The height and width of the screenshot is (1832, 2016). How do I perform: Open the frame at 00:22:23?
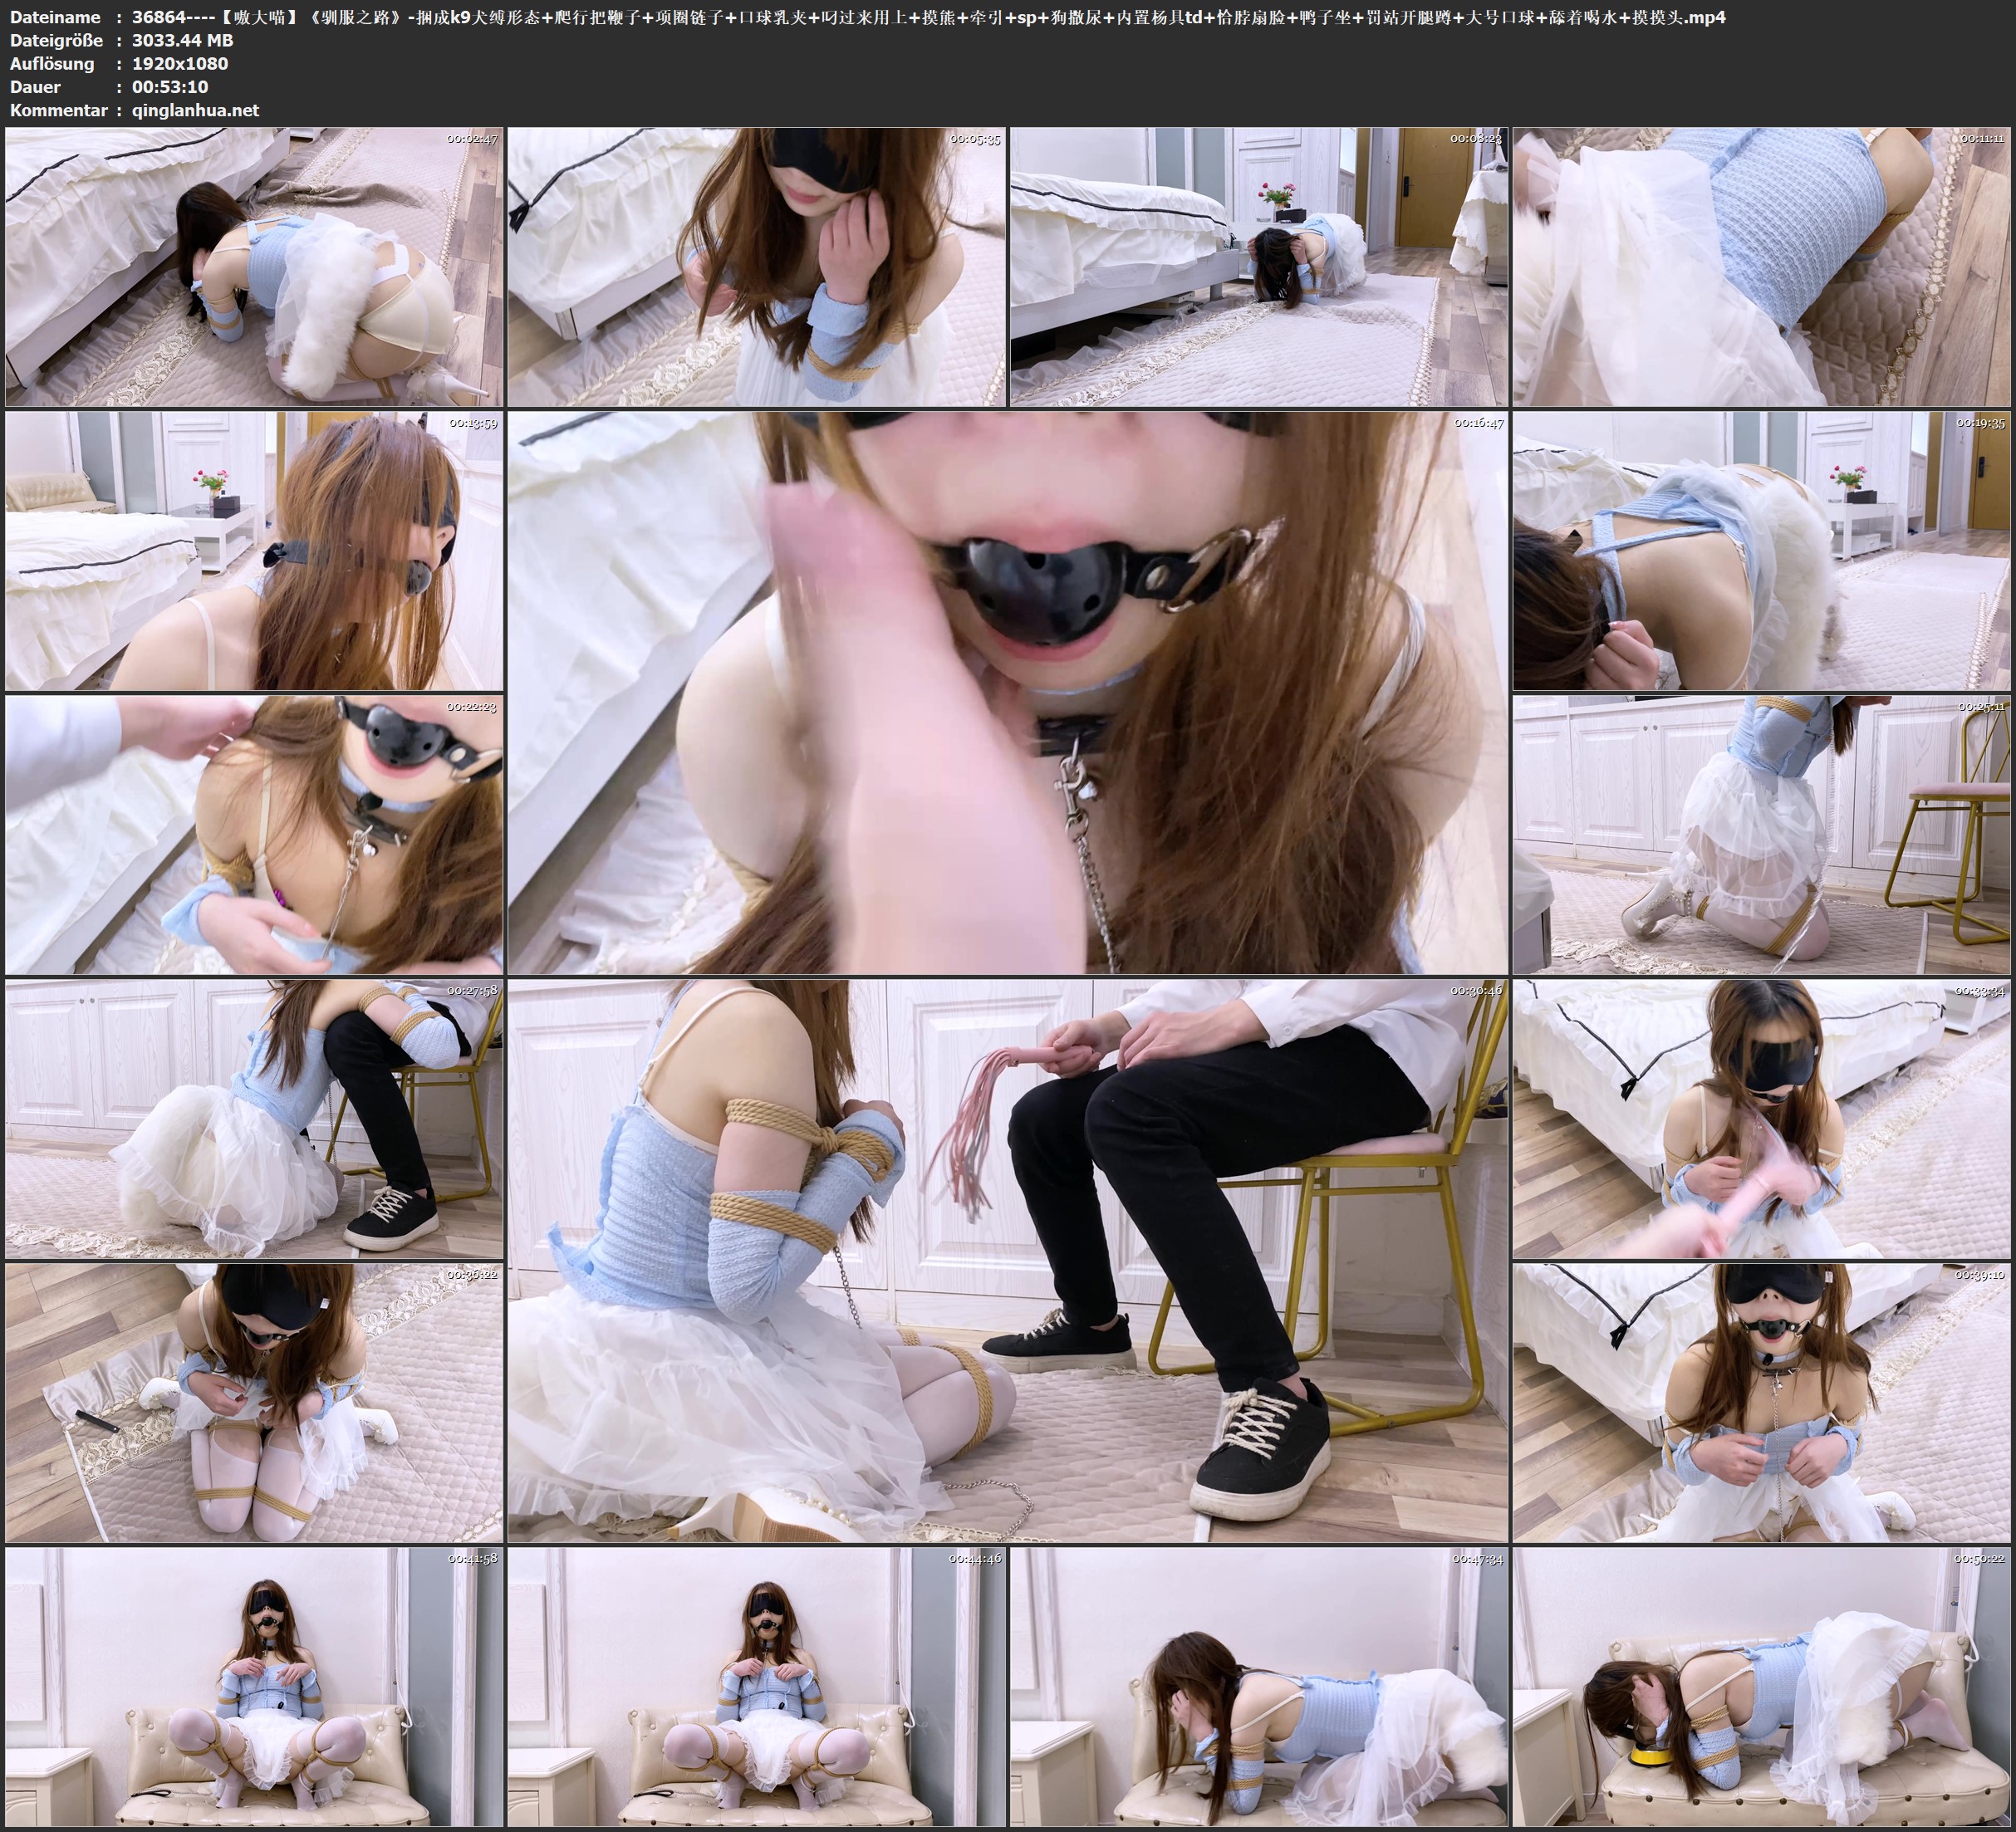click(254, 834)
